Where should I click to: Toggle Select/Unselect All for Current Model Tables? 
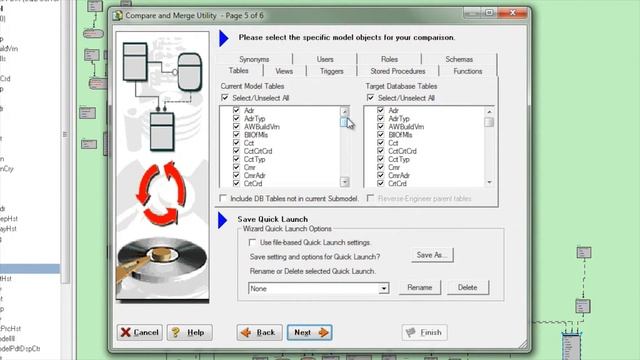point(225,98)
